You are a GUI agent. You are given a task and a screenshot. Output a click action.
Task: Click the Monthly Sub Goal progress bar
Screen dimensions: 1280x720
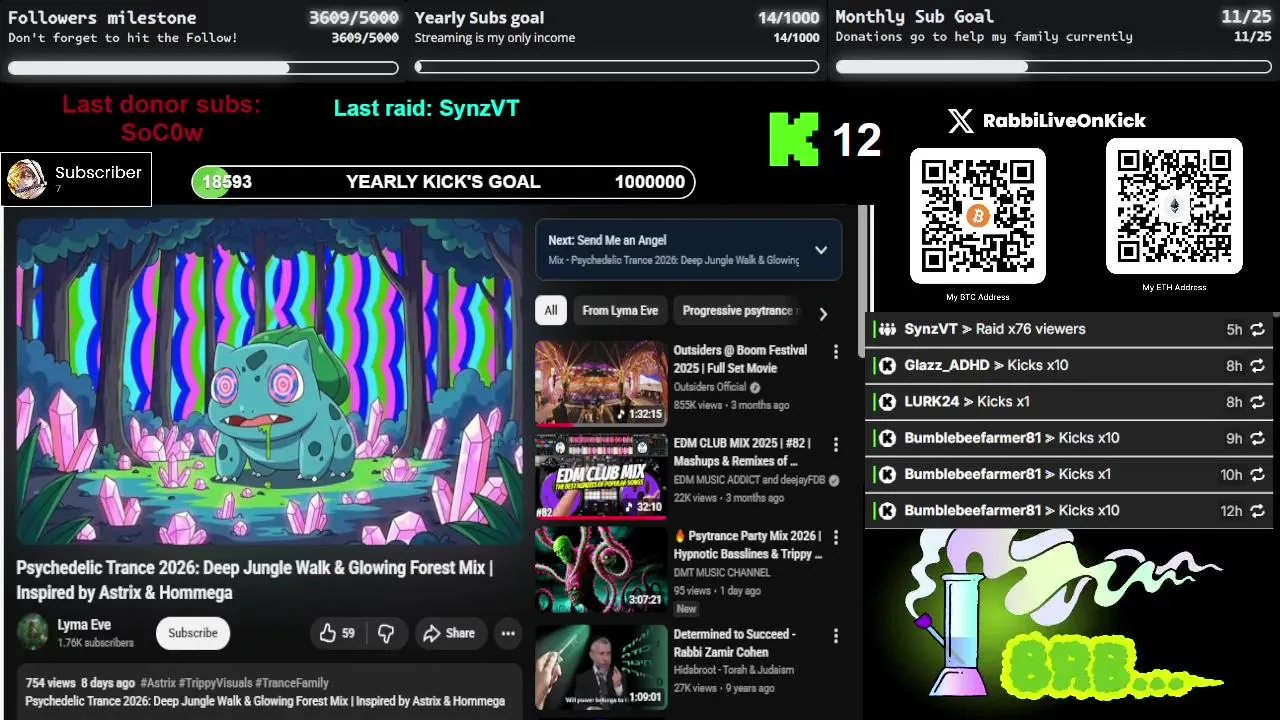1053,67
